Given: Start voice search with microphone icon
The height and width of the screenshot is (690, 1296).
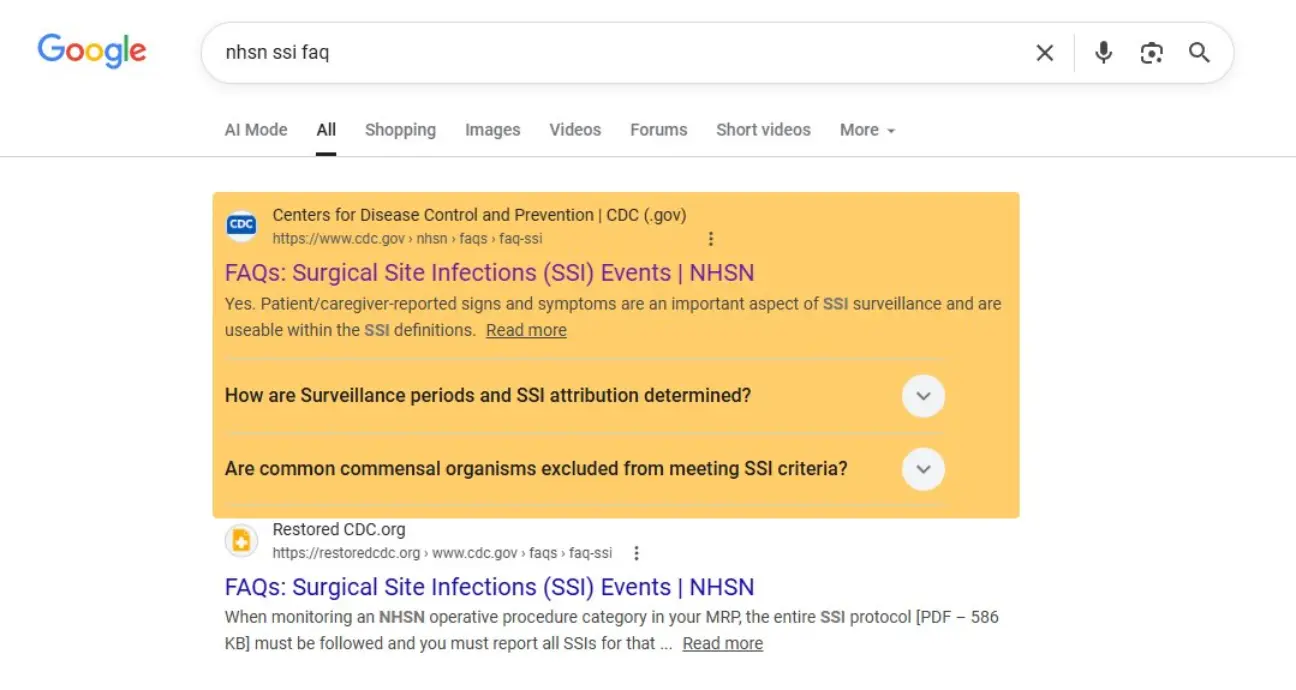Looking at the screenshot, I should click(x=1103, y=53).
